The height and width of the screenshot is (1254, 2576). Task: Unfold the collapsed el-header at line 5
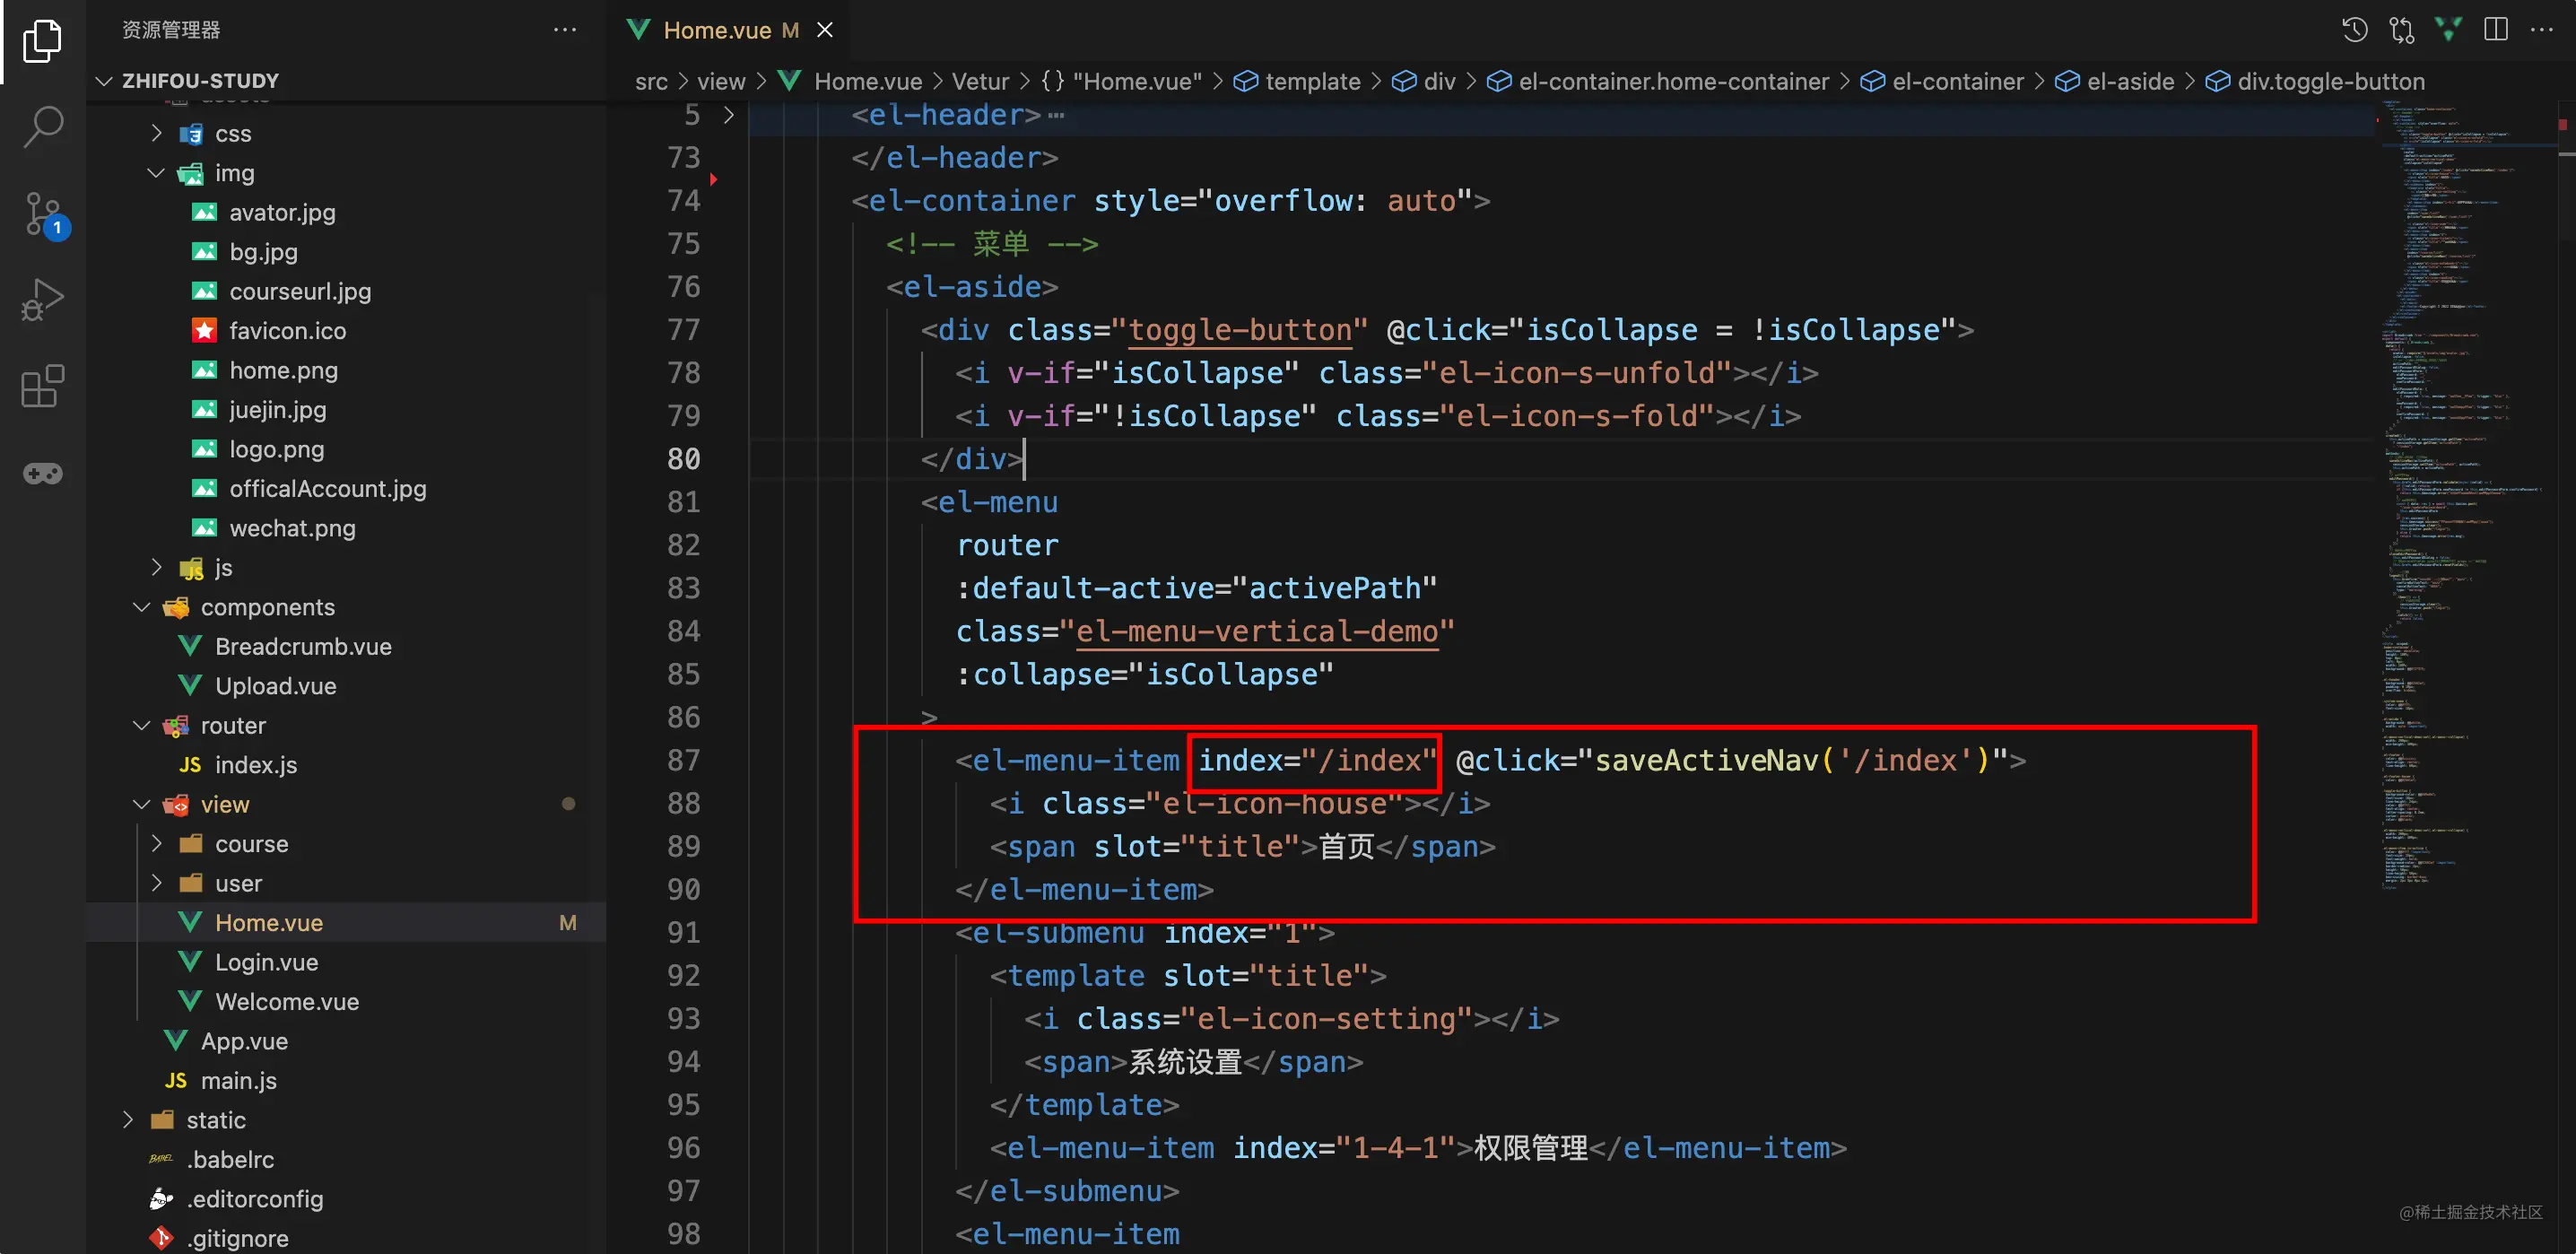(729, 115)
